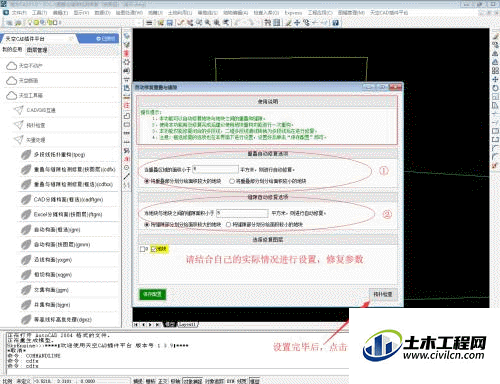This screenshot has height=384, width=500.
Task: Close the auto-repair dialog
Action: [395, 87]
